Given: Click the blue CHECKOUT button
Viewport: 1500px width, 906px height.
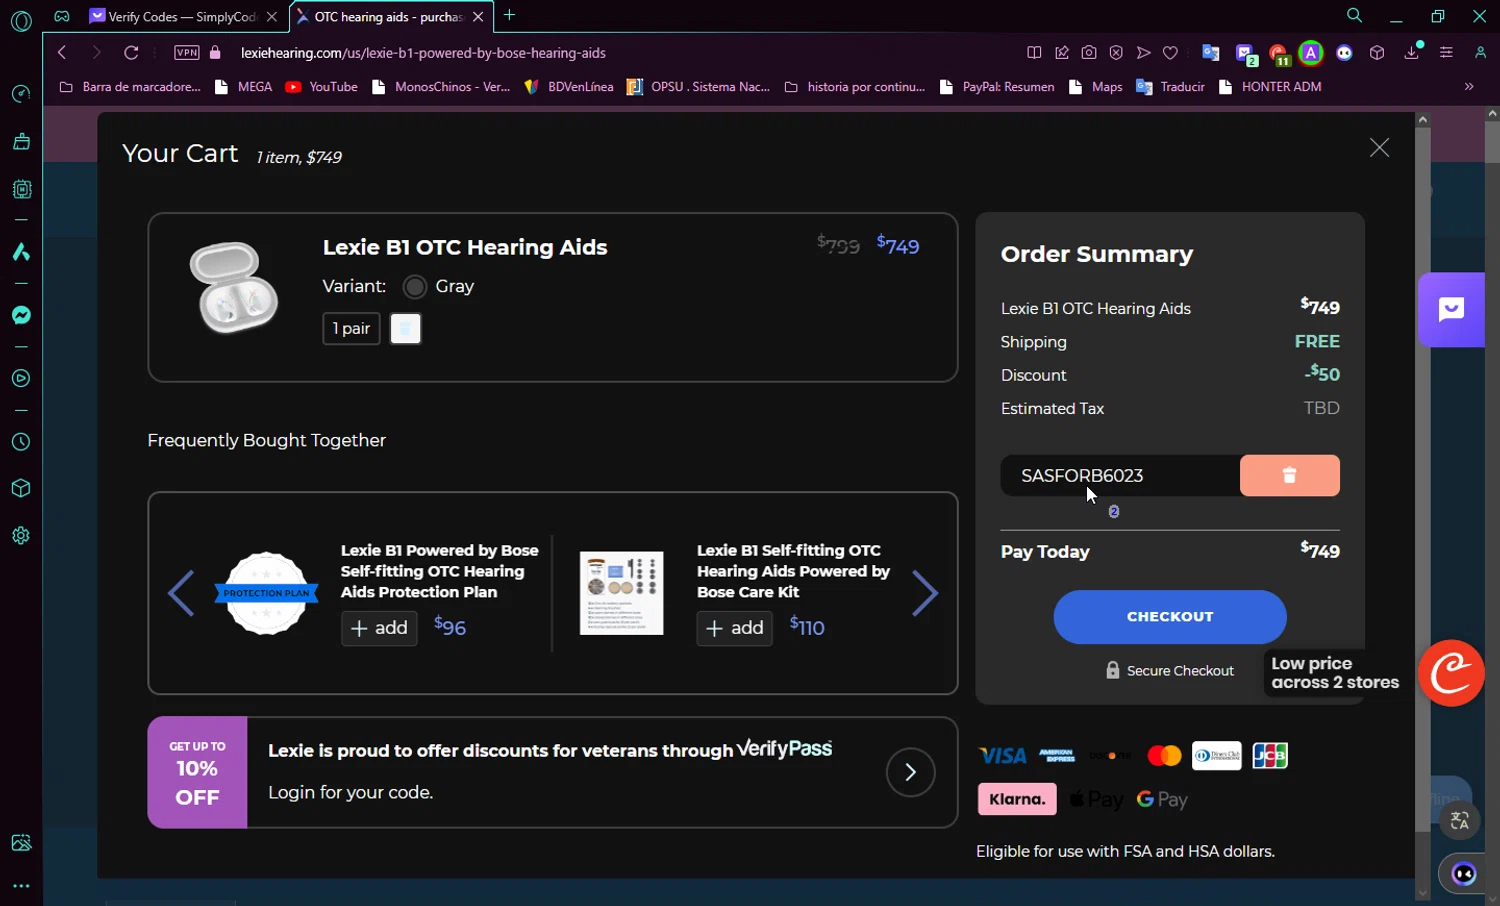Looking at the screenshot, I should (1170, 617).
